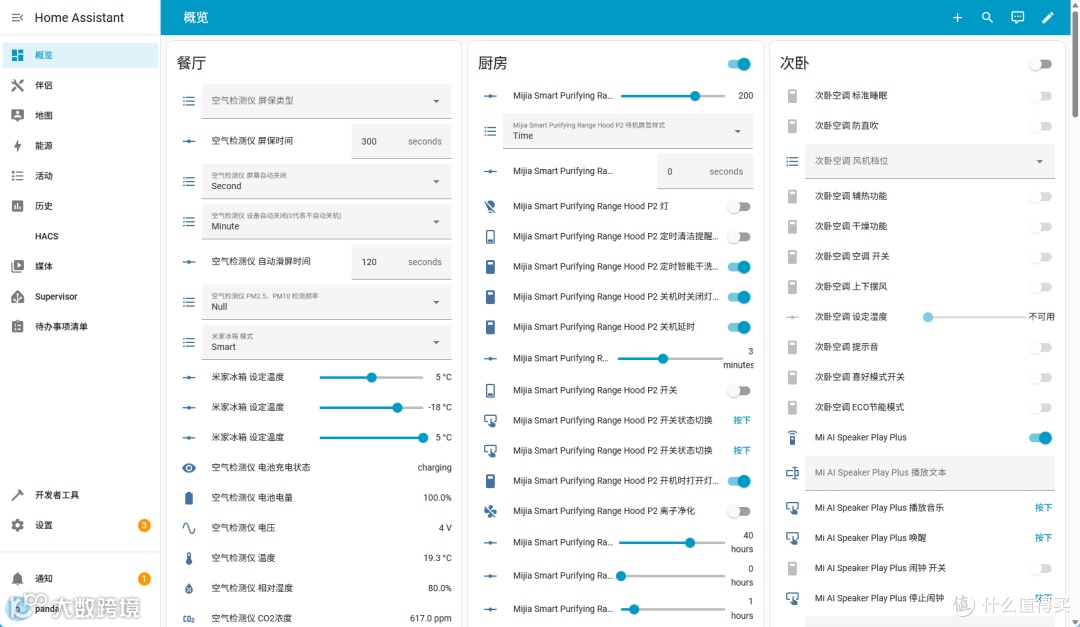
Task: Click the thermometer icon for 空气检测仪 温度
Action: click(x=189, y=558)
